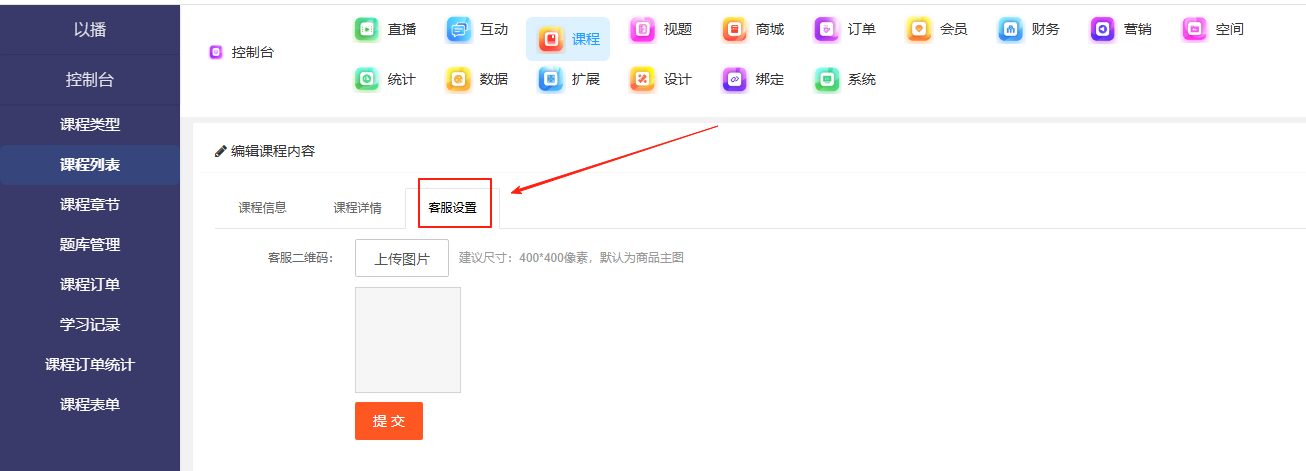Open the 会员 members icon

point(919,30)
